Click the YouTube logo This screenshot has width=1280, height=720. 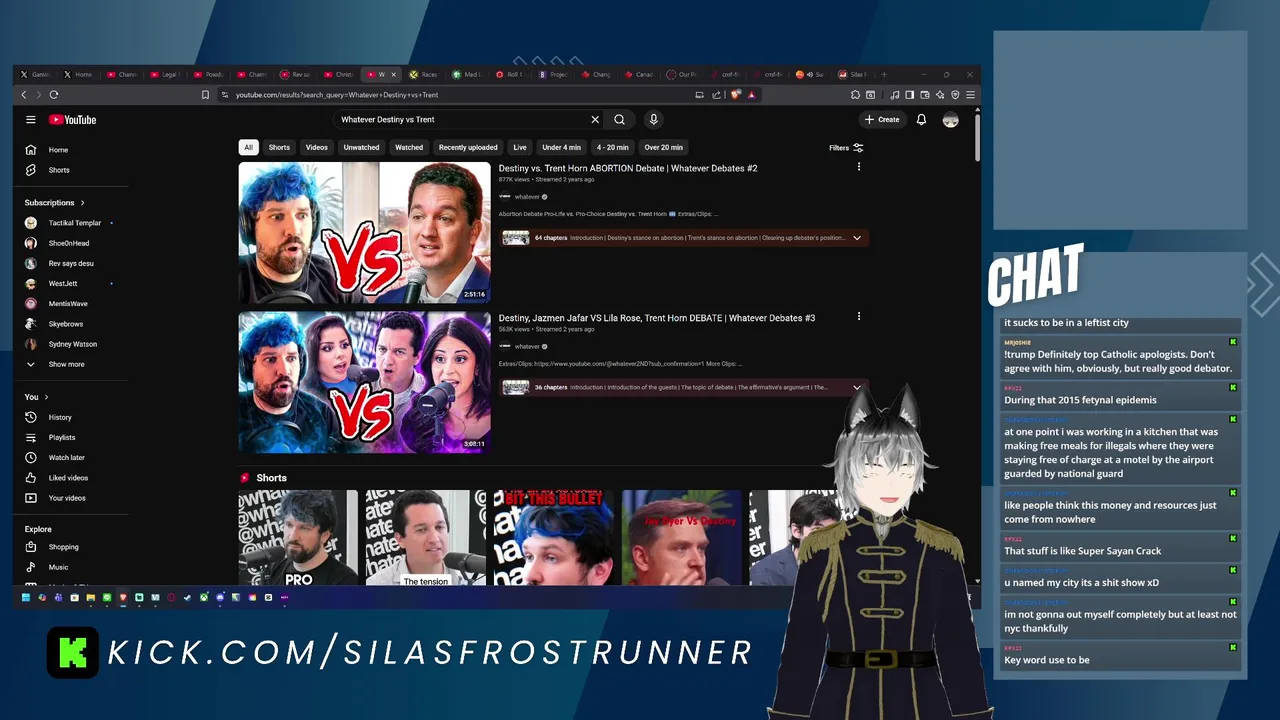click(x=73, y=120)
